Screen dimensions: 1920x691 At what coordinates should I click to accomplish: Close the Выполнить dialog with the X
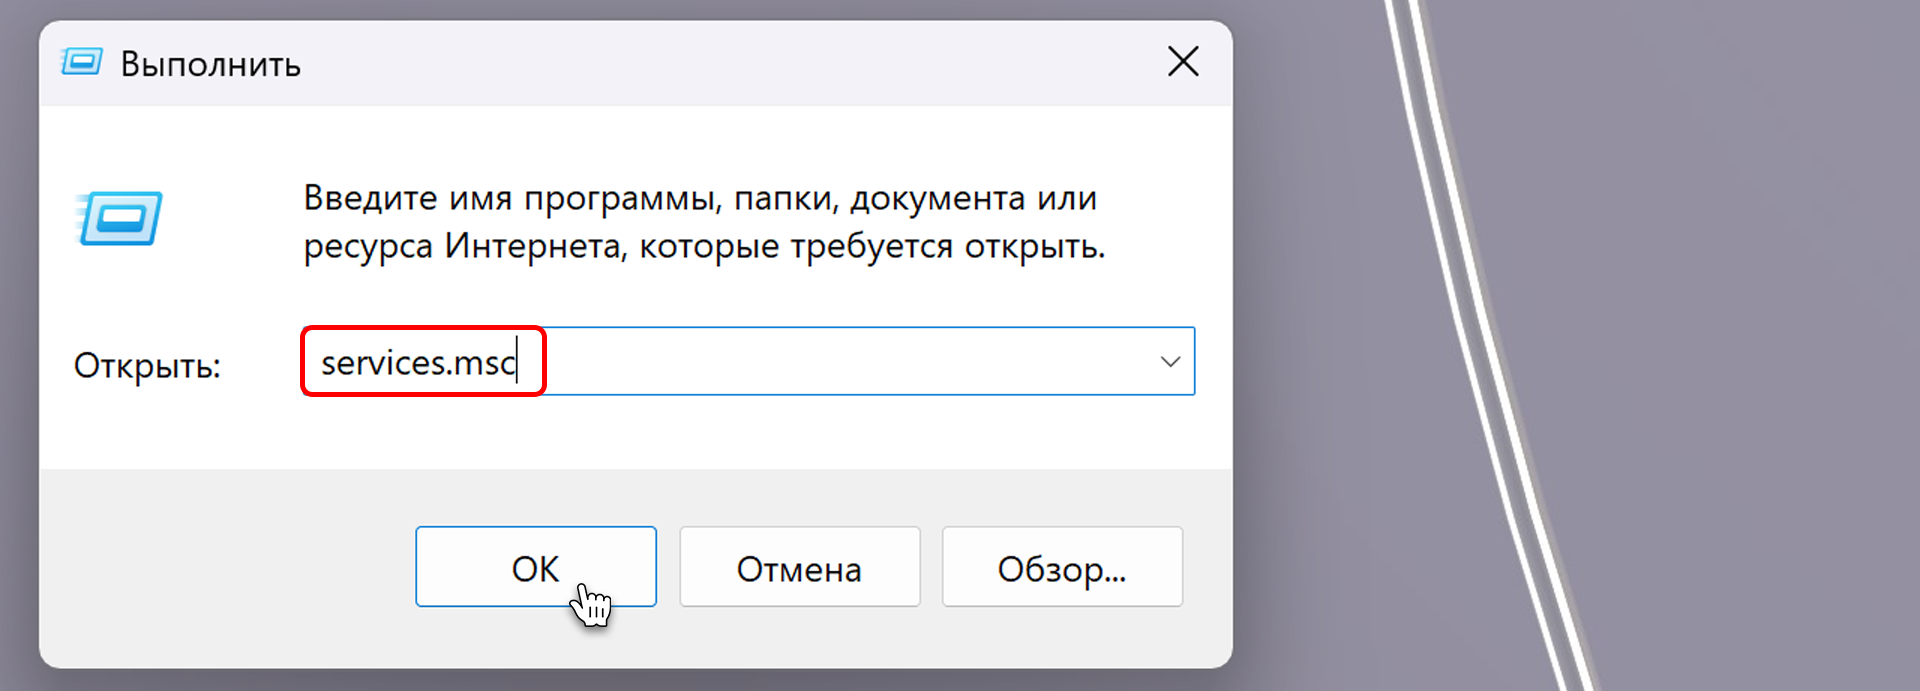click(1183, 62)
